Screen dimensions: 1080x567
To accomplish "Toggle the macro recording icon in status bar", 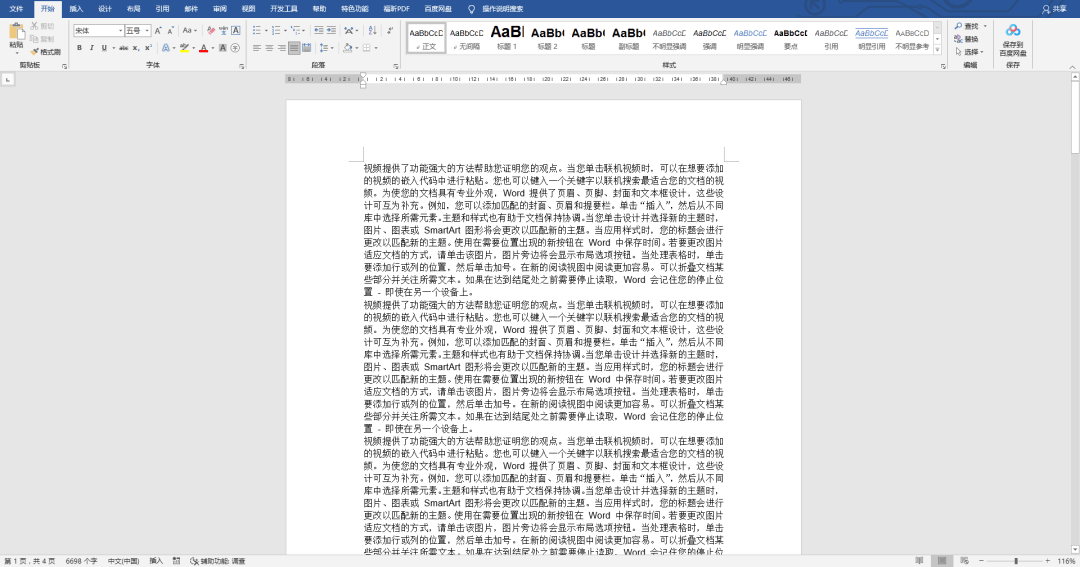I will (176, 561).
